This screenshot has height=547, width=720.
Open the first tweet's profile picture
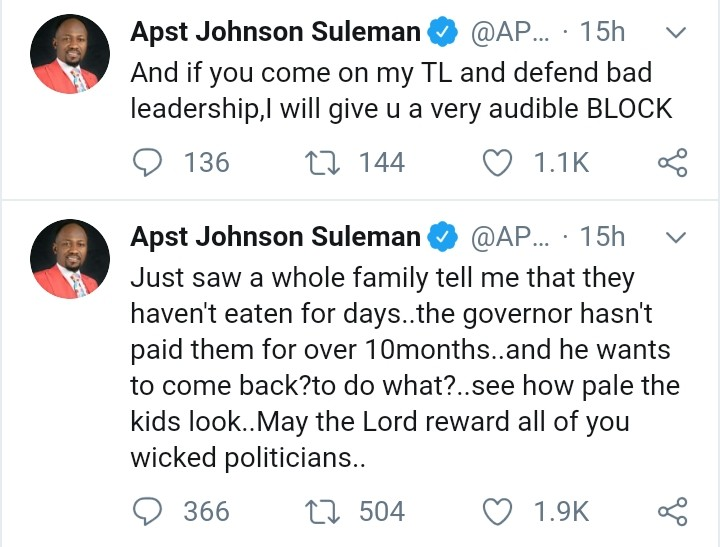point(65,57)
